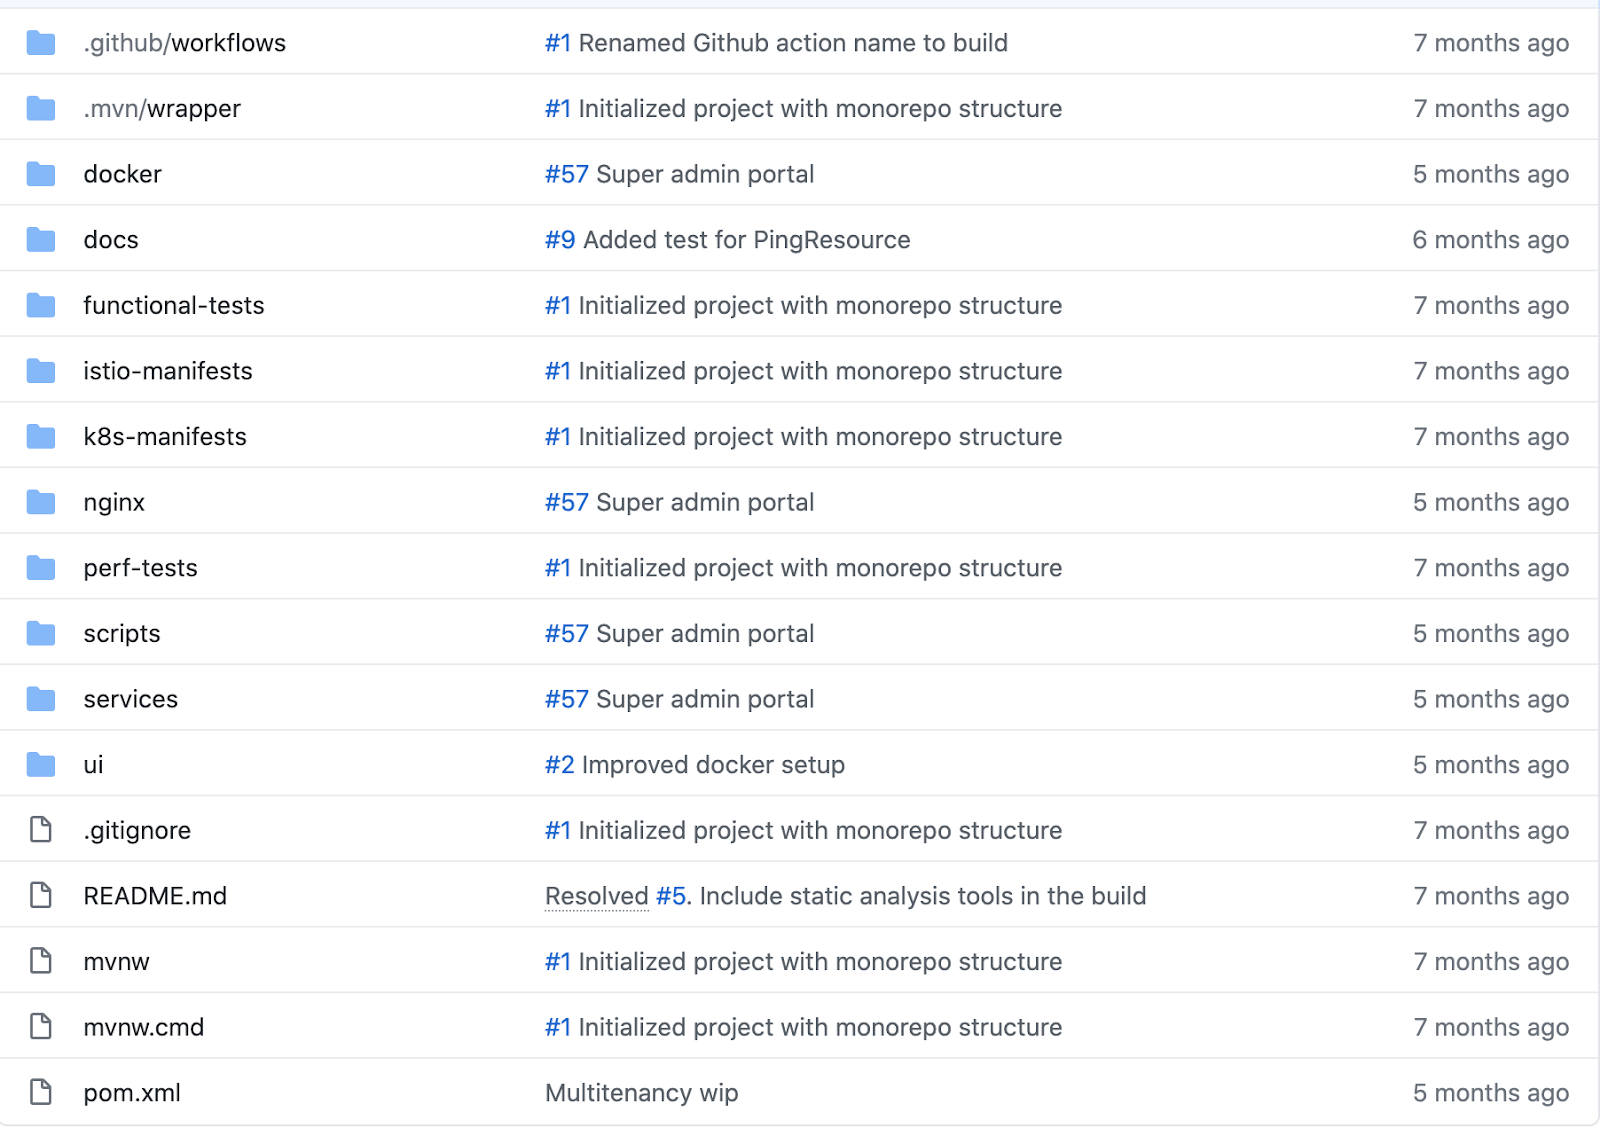Screen dimensions: 1600x1128
Task: Open the perf-tests directory name
Action: click(x=141, y=568)
